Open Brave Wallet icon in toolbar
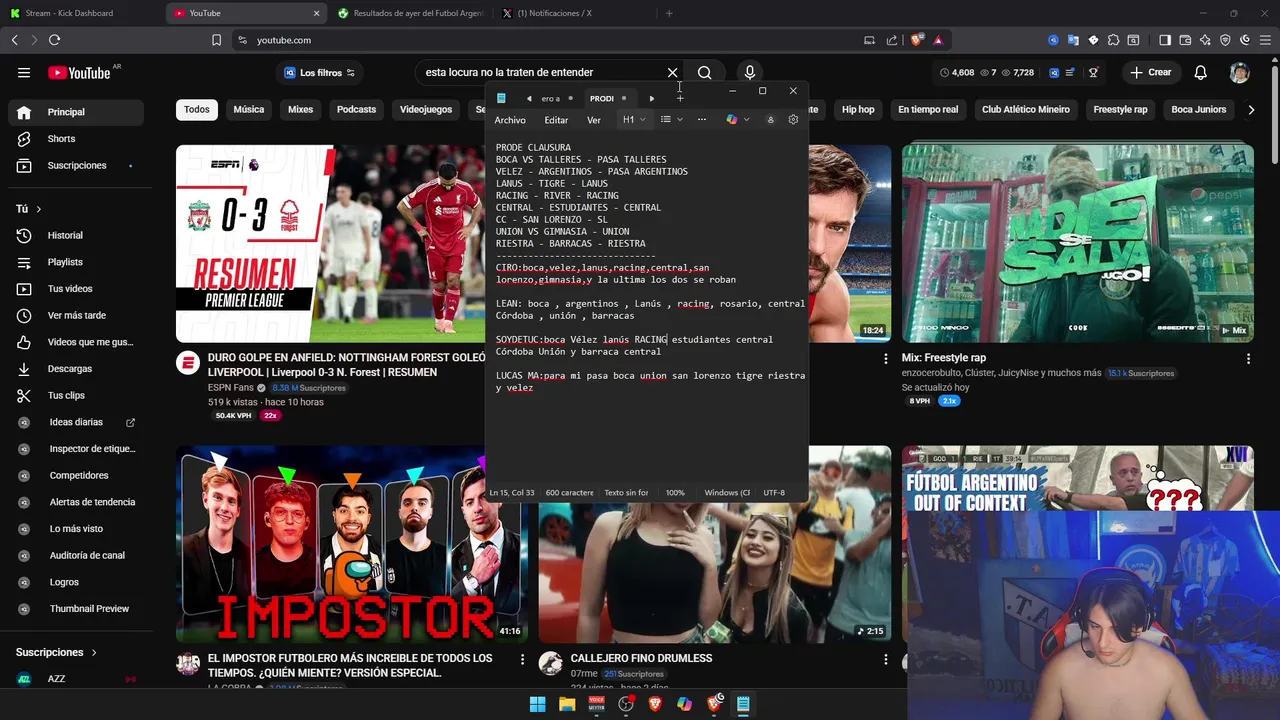1280x720 pixels. [x=1185, y=40]
